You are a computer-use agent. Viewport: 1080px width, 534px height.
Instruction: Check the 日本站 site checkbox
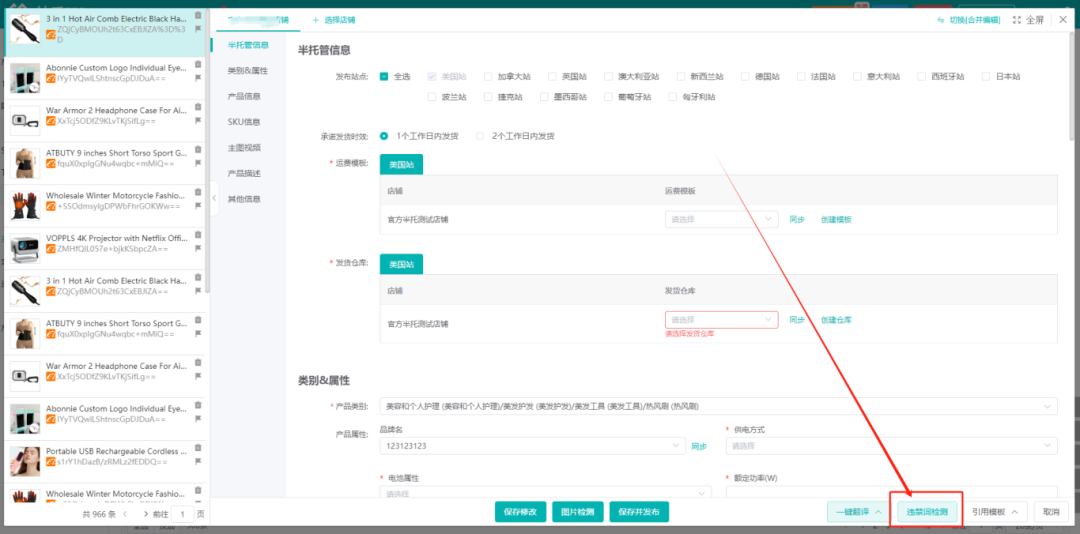coord(986,76)
